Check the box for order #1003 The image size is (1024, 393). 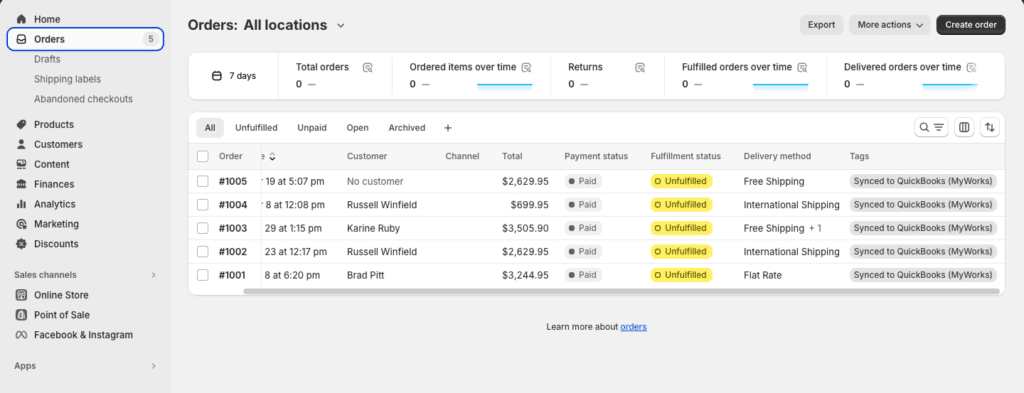pos(203,228)
